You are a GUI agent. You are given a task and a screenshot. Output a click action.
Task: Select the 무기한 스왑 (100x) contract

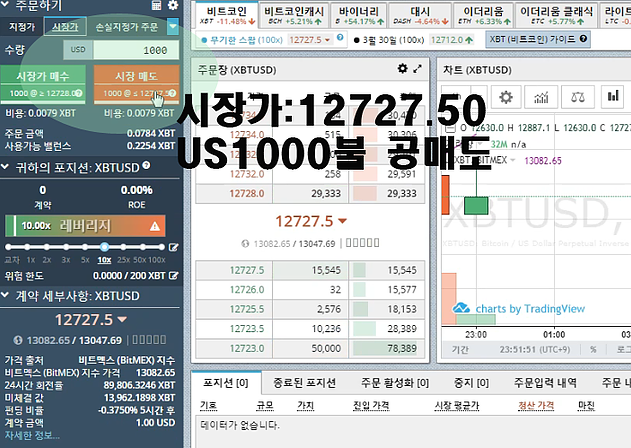tap(240, 39)
